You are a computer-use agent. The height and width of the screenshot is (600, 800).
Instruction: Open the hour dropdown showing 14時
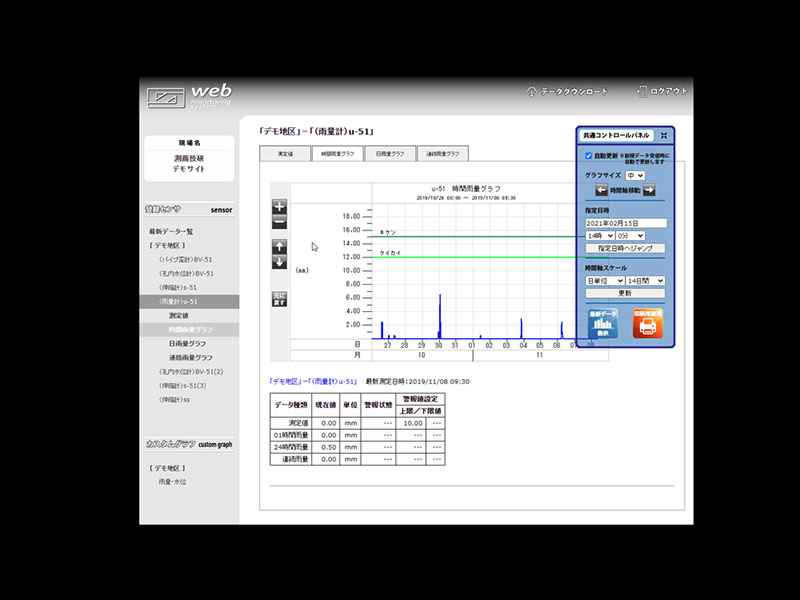pos(599,236)
